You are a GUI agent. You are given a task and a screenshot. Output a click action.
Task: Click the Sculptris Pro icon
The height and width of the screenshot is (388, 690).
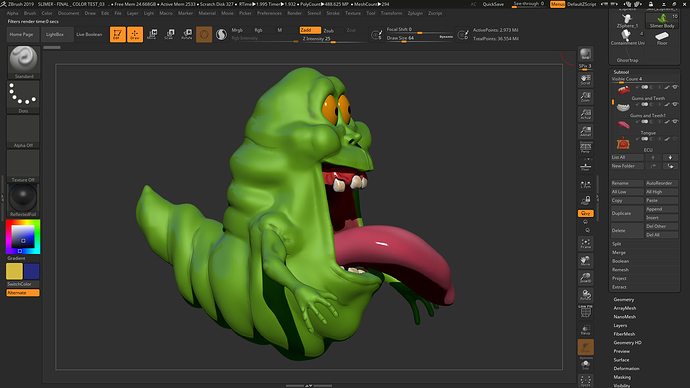pos(221,34)
